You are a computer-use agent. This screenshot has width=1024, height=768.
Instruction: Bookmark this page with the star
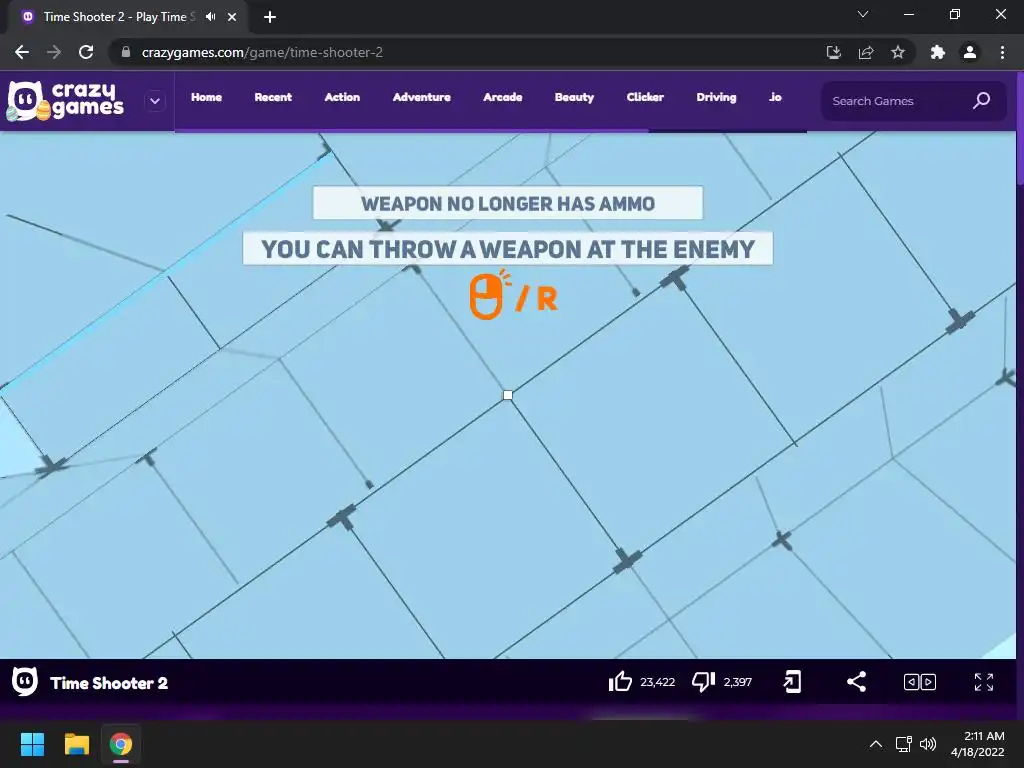point(898,52)
